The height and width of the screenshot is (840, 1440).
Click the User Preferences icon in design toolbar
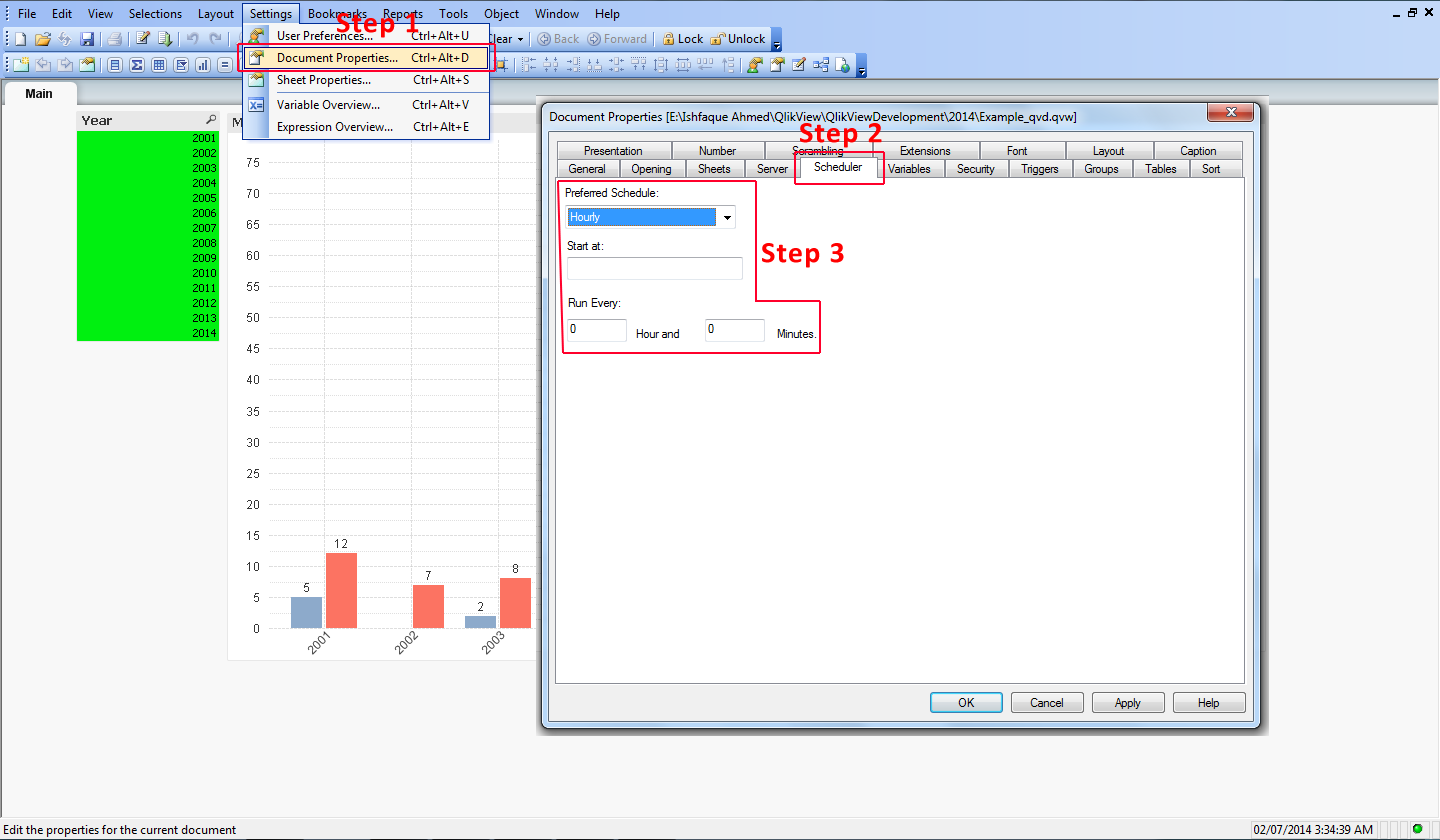pos(755,65)
